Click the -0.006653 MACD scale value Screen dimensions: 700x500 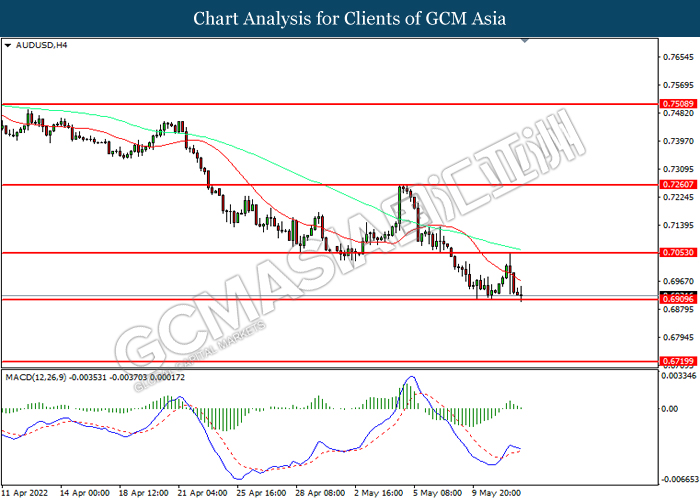[679, 479]
